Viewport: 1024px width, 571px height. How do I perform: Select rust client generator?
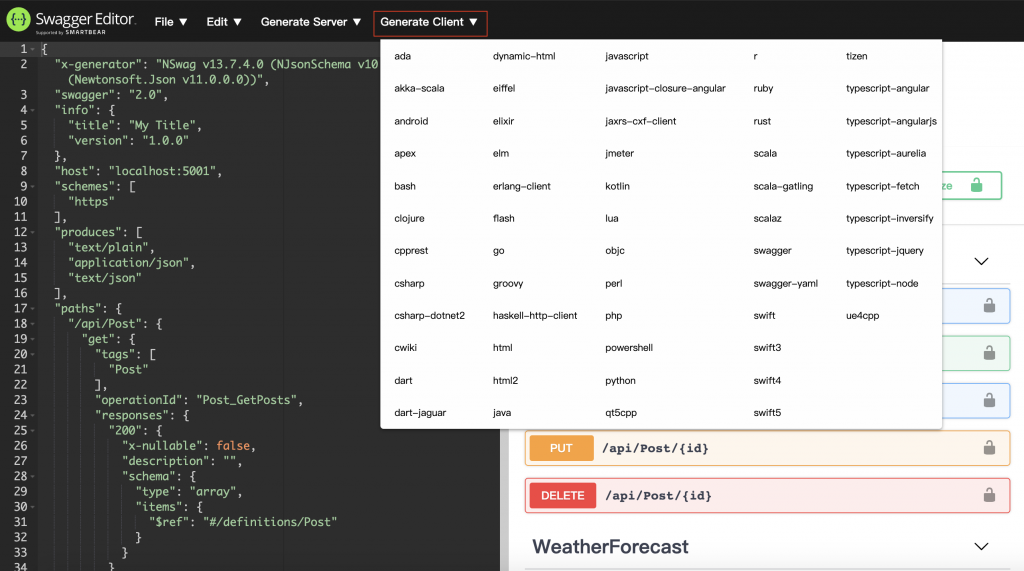761,121
